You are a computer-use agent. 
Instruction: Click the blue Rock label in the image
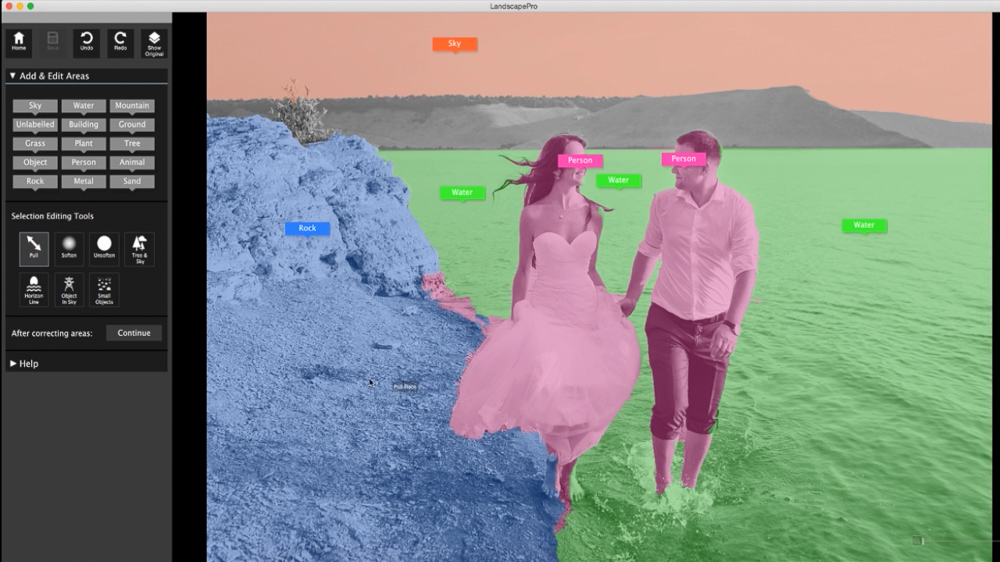tap(307, 228)
